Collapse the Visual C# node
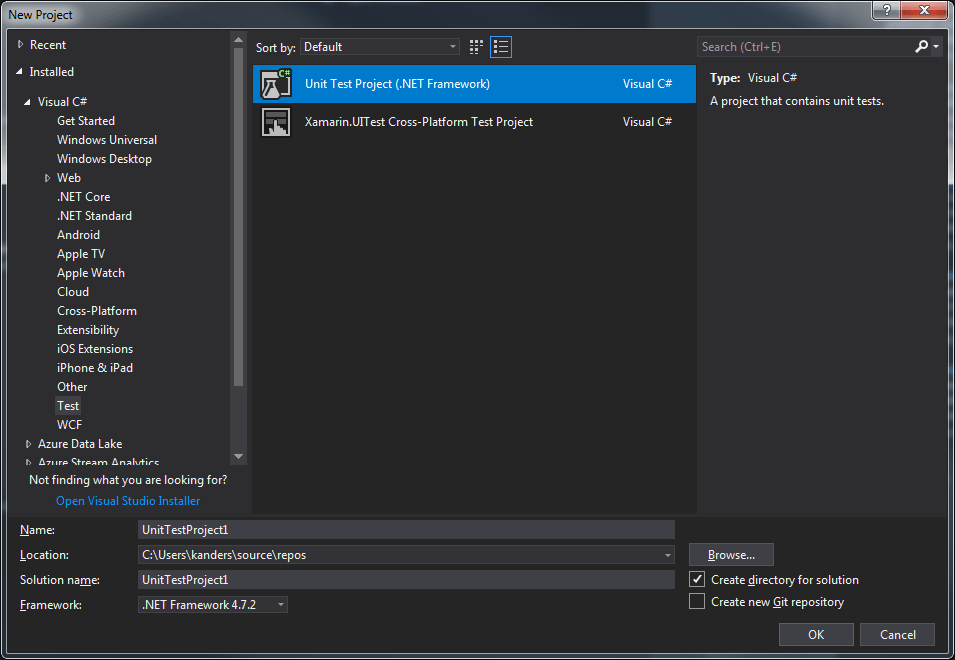Image resolution: width=955 pixels, height=660 pixels. pyautogui.click(x=28, y=102)
